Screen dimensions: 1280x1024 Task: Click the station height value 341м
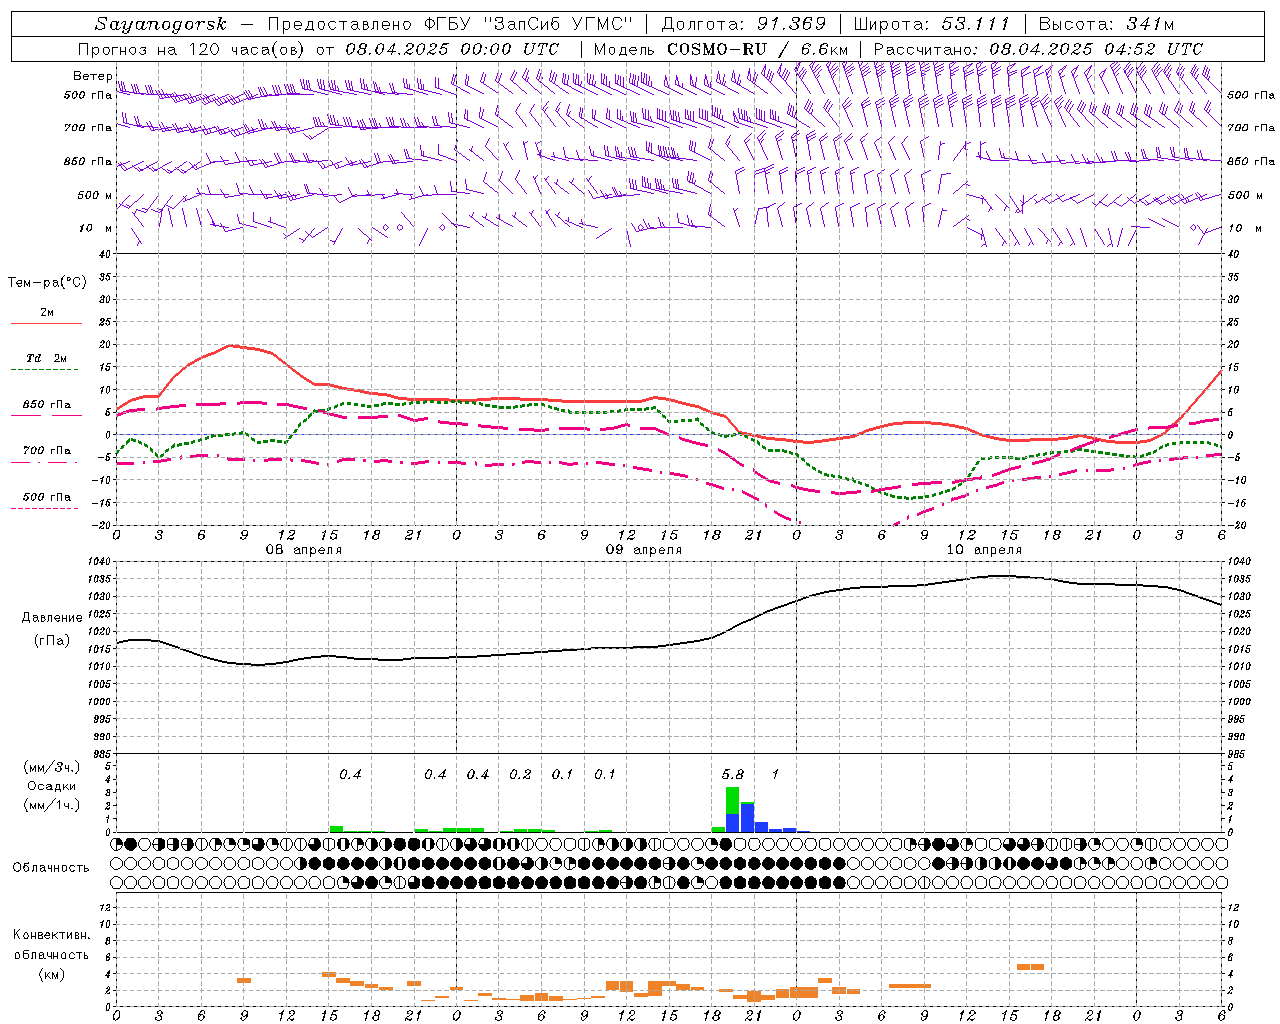tap(1147, 24)
